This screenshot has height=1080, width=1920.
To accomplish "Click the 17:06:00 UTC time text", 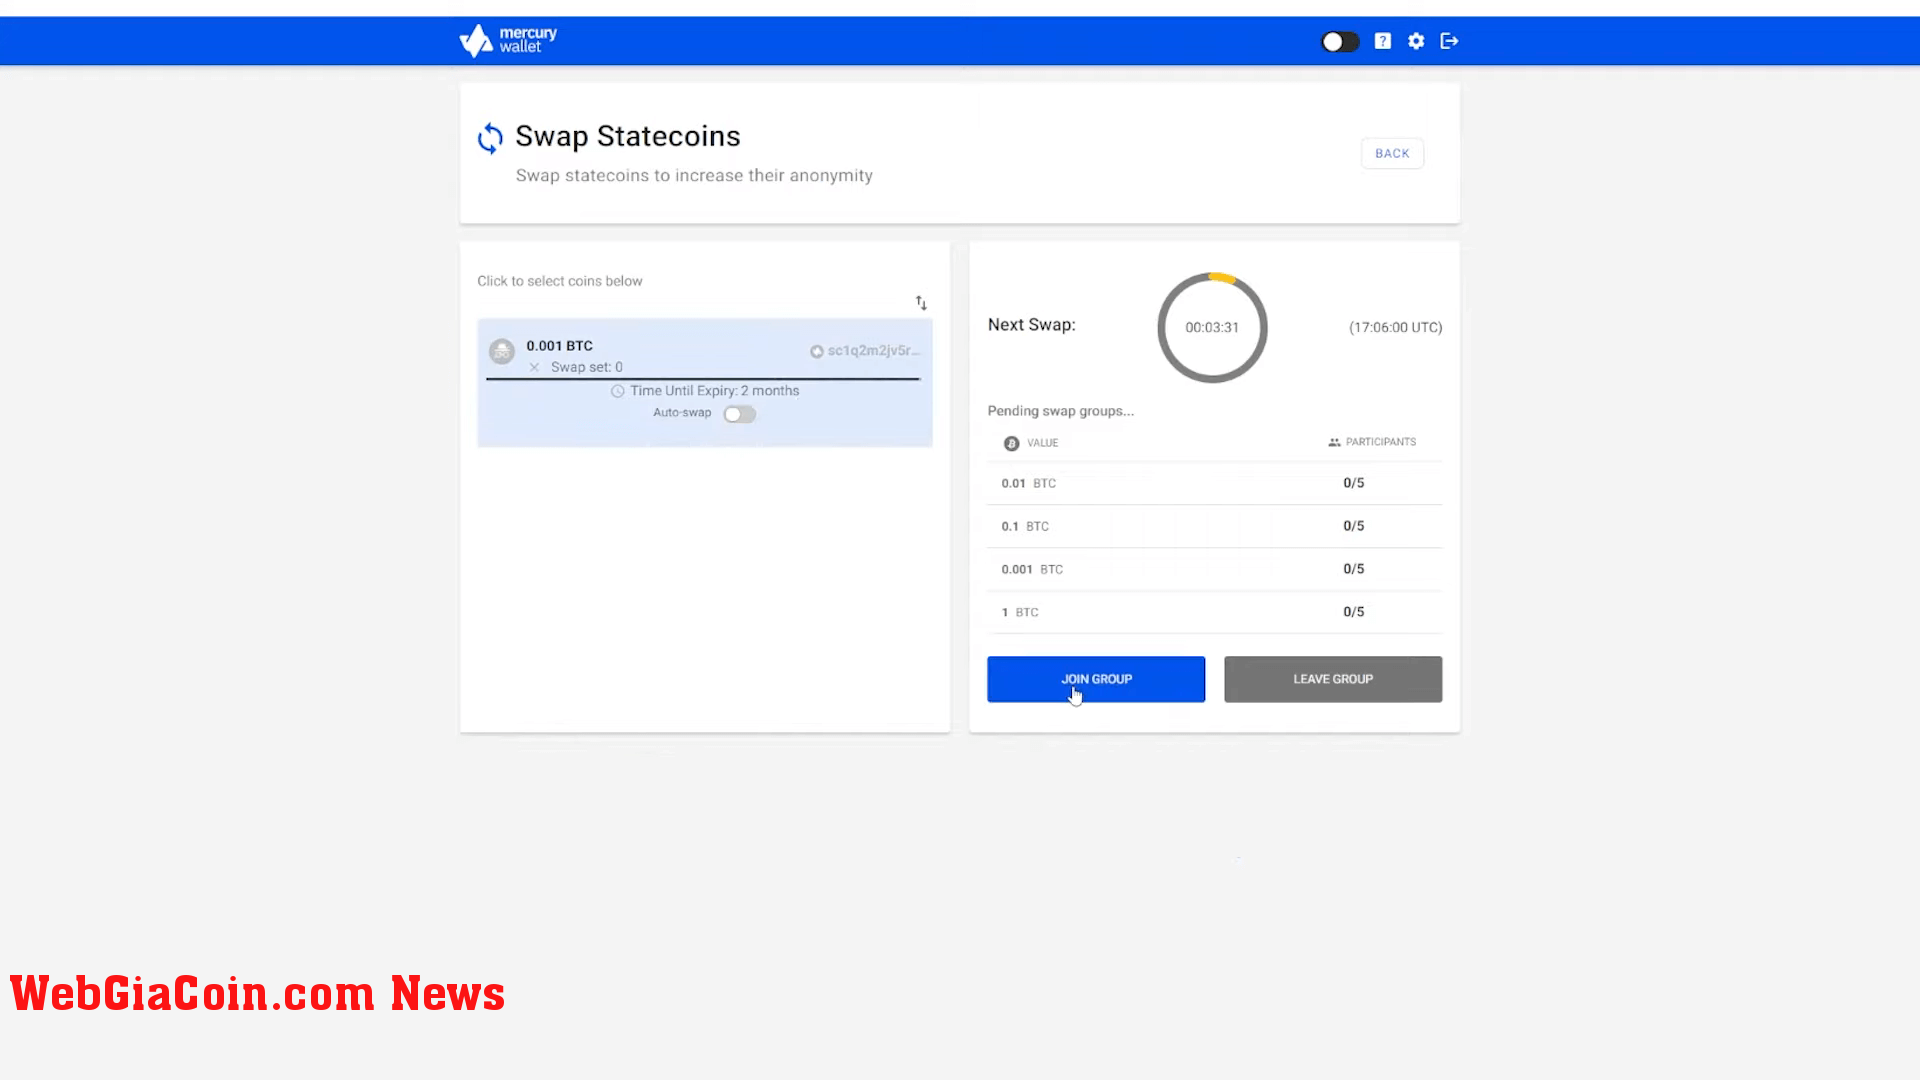I will 1395,327.
